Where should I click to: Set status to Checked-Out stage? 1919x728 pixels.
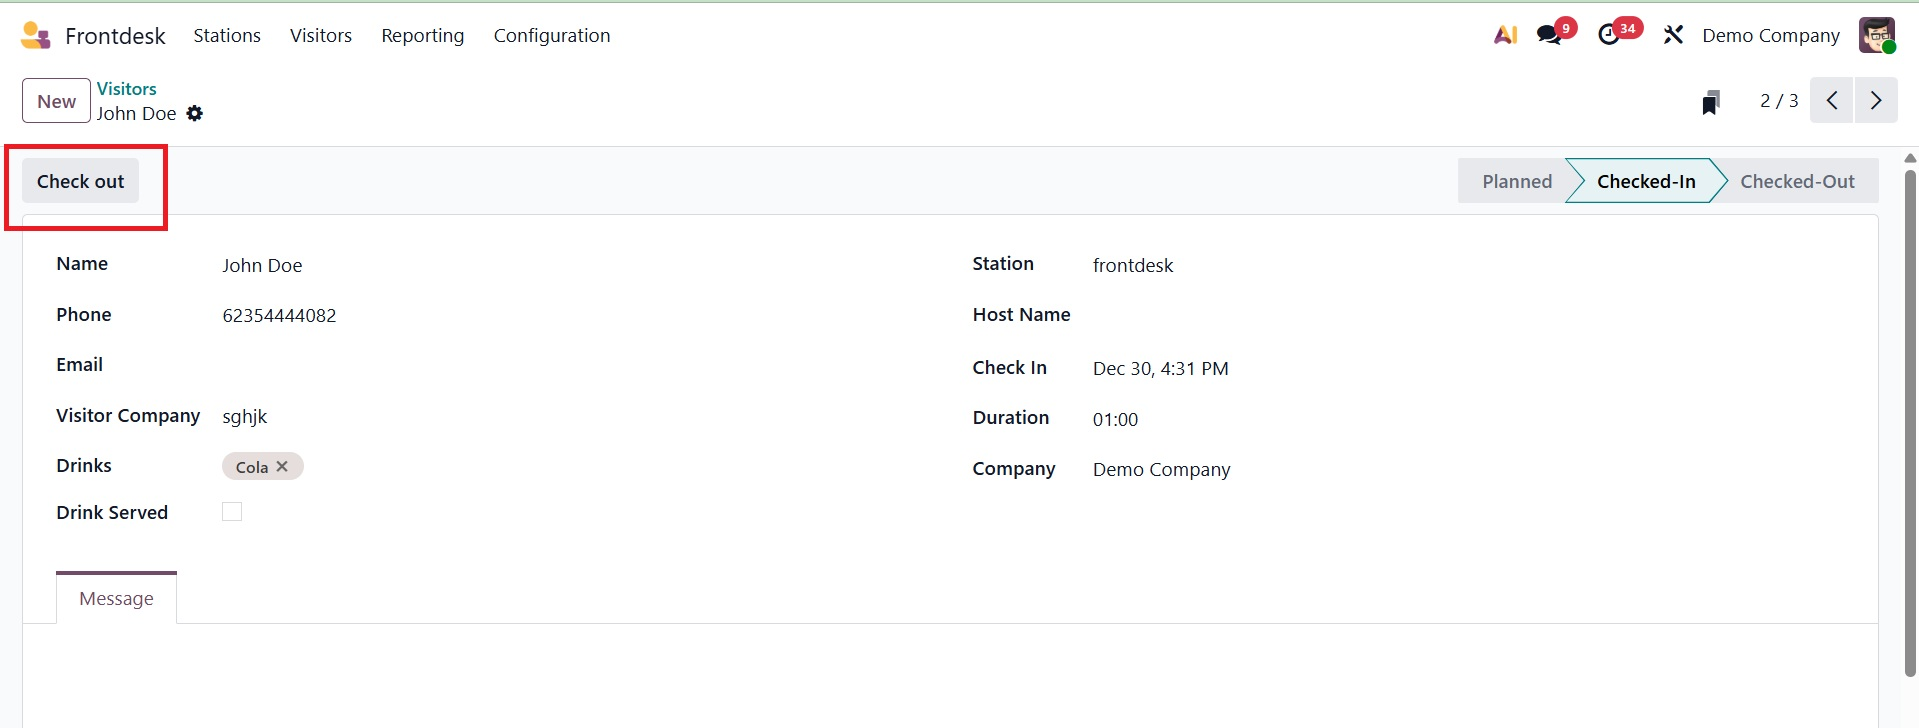click(x=1796, y=182)
